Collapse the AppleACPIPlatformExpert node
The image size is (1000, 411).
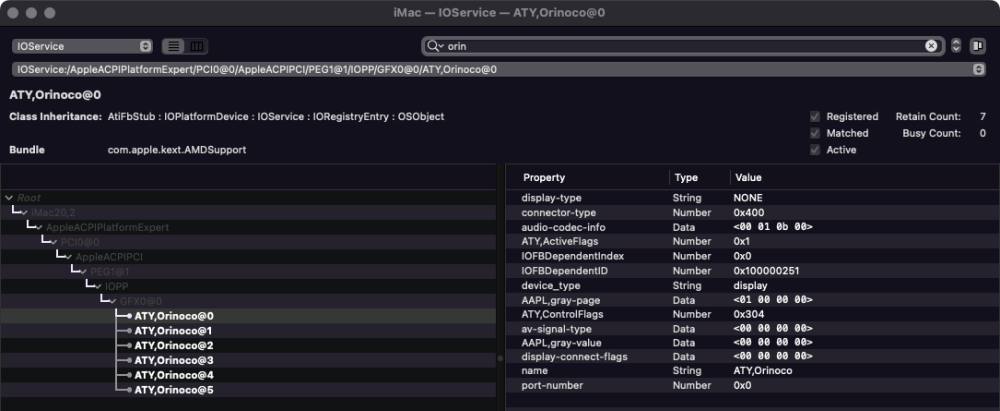click(39, 227)
